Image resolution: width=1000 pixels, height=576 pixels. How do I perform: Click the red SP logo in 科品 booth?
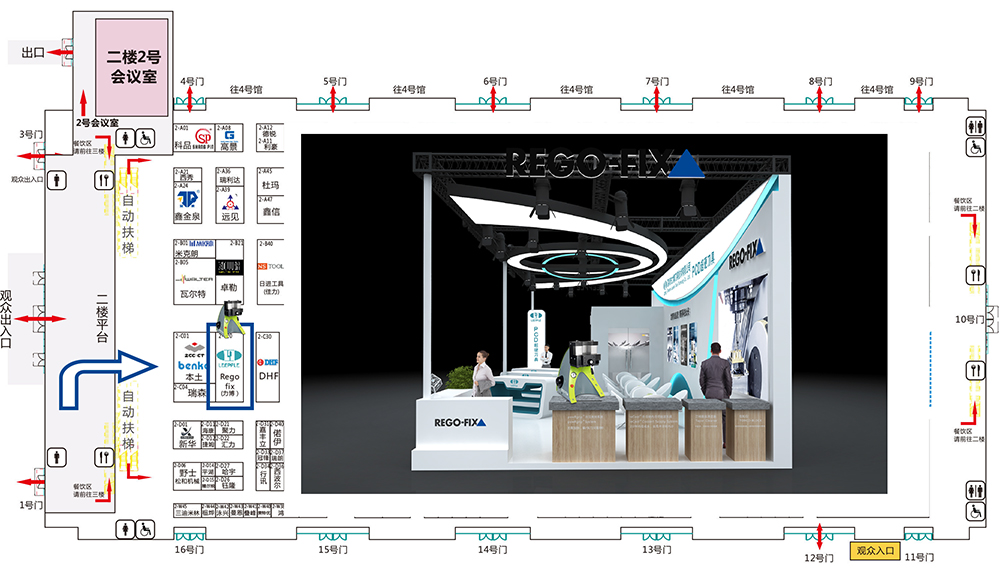coord(203,136)
